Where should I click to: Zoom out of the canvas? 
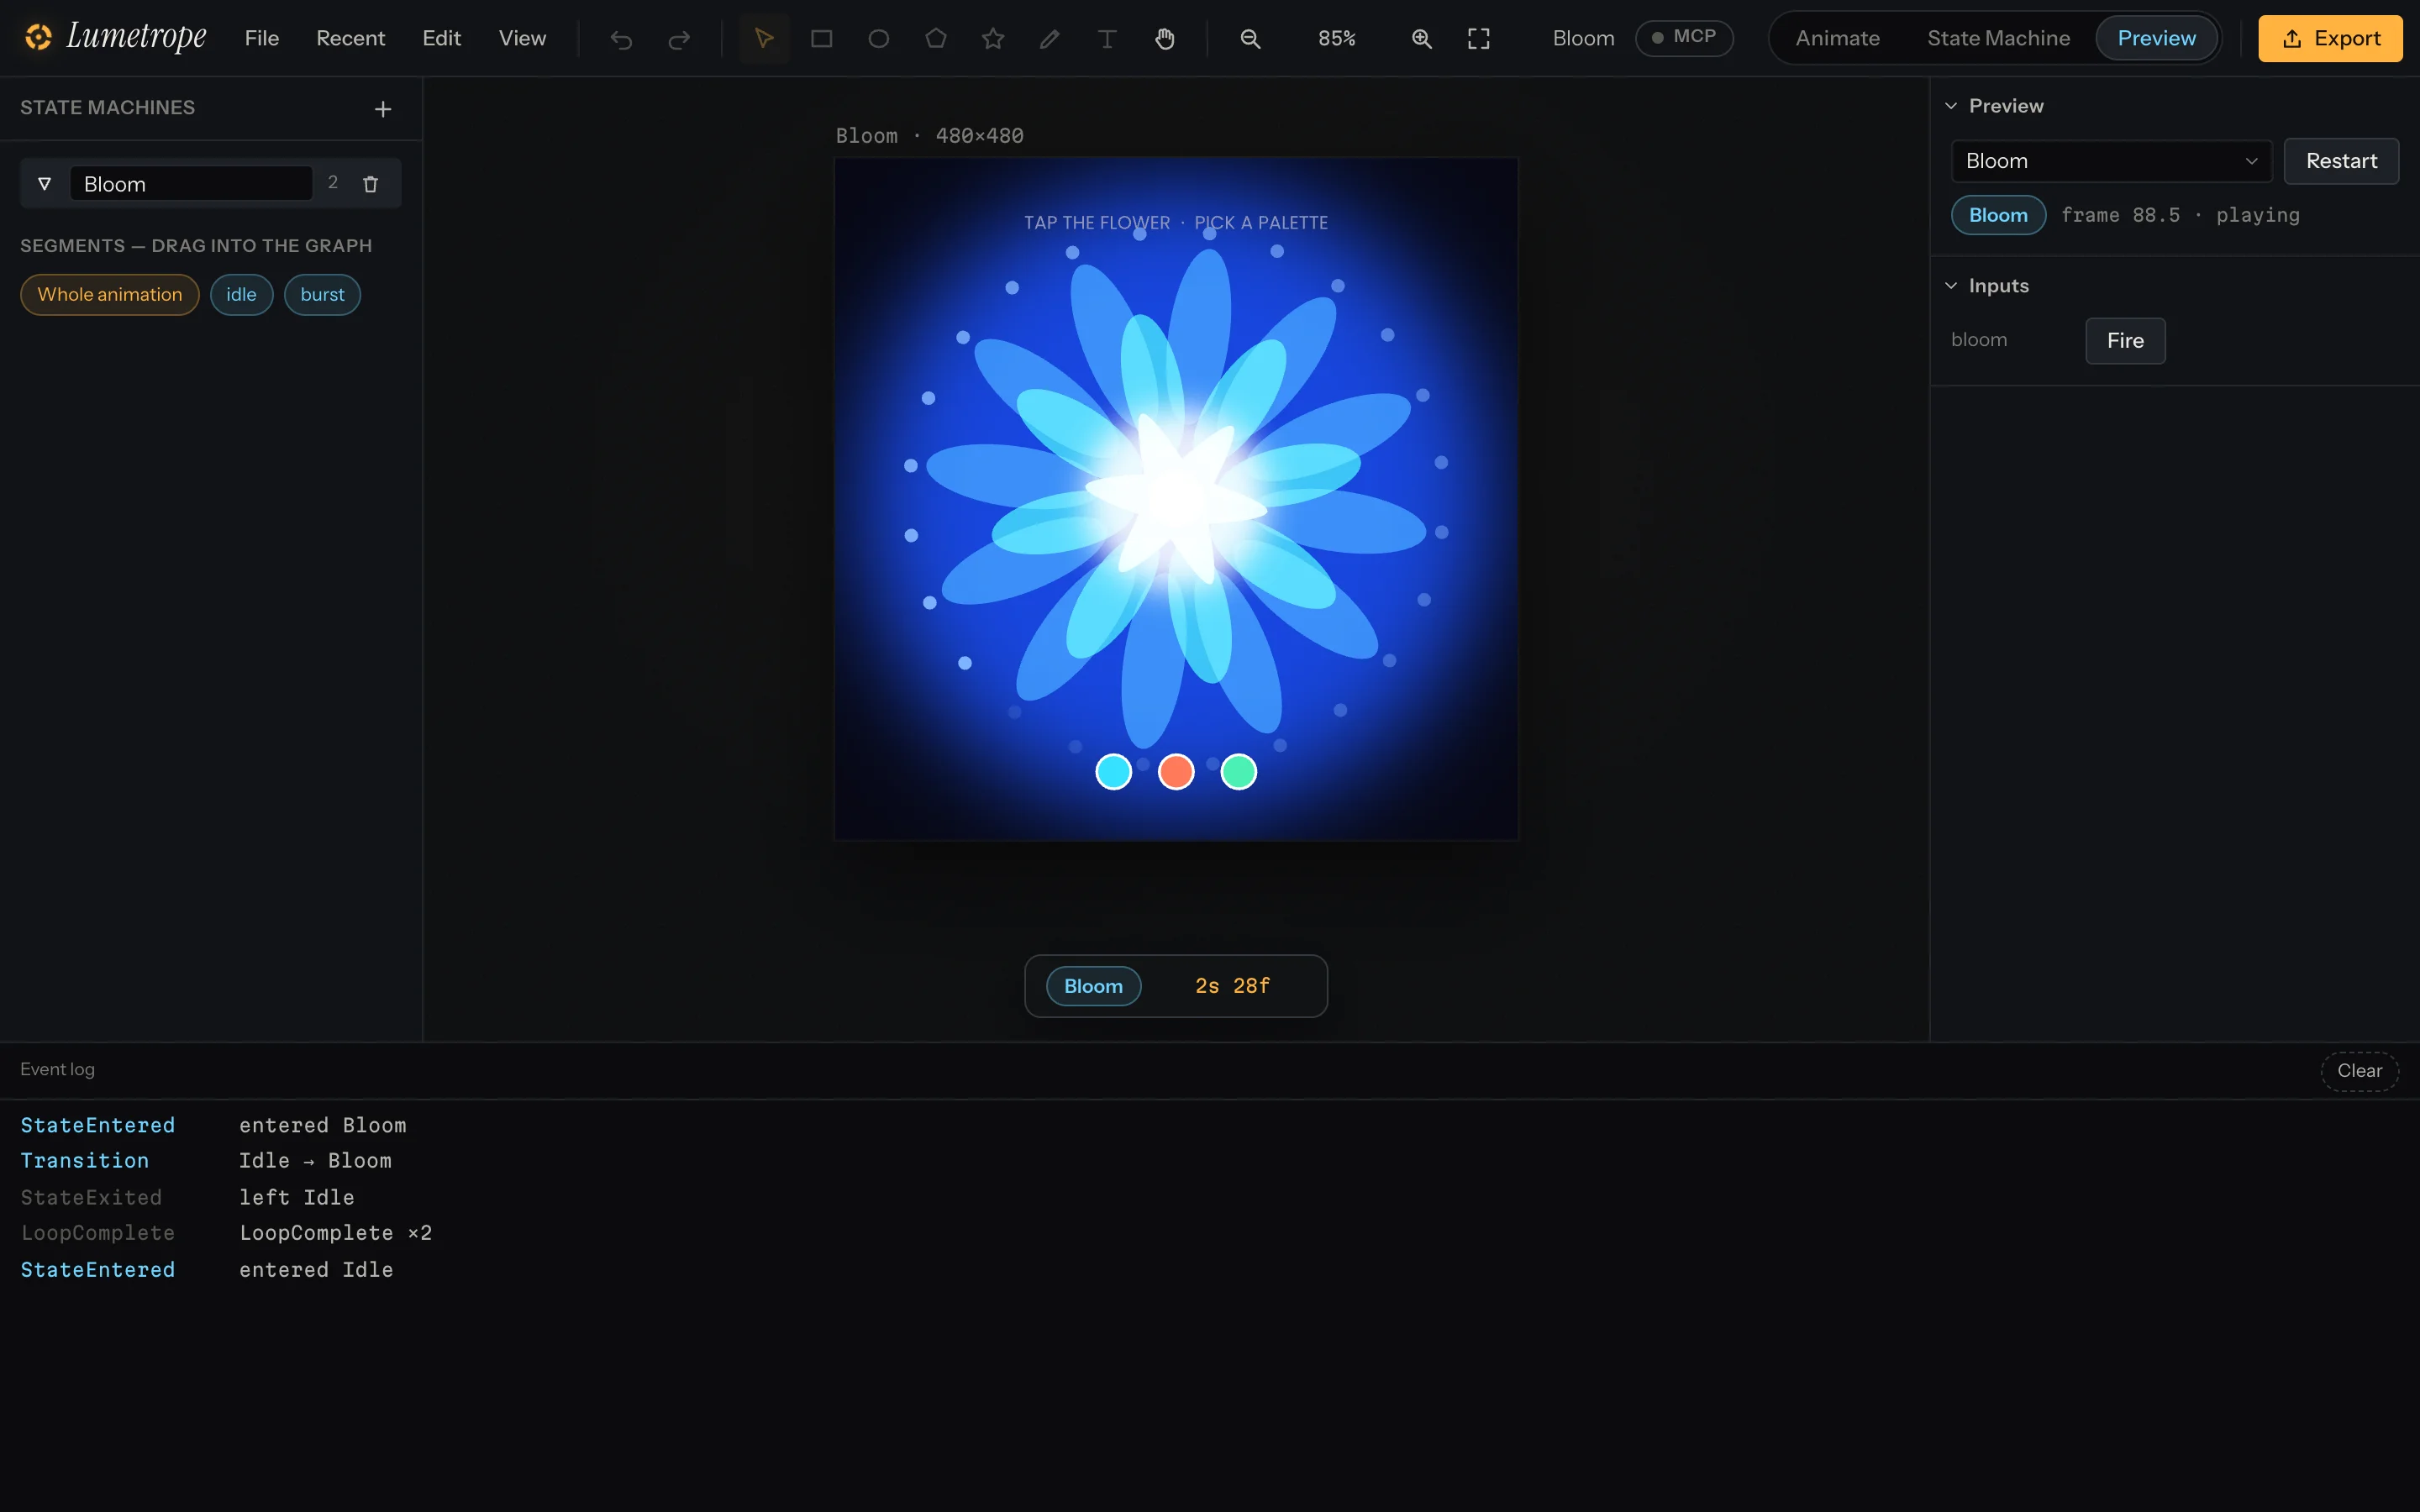(x=1250, y=39)
